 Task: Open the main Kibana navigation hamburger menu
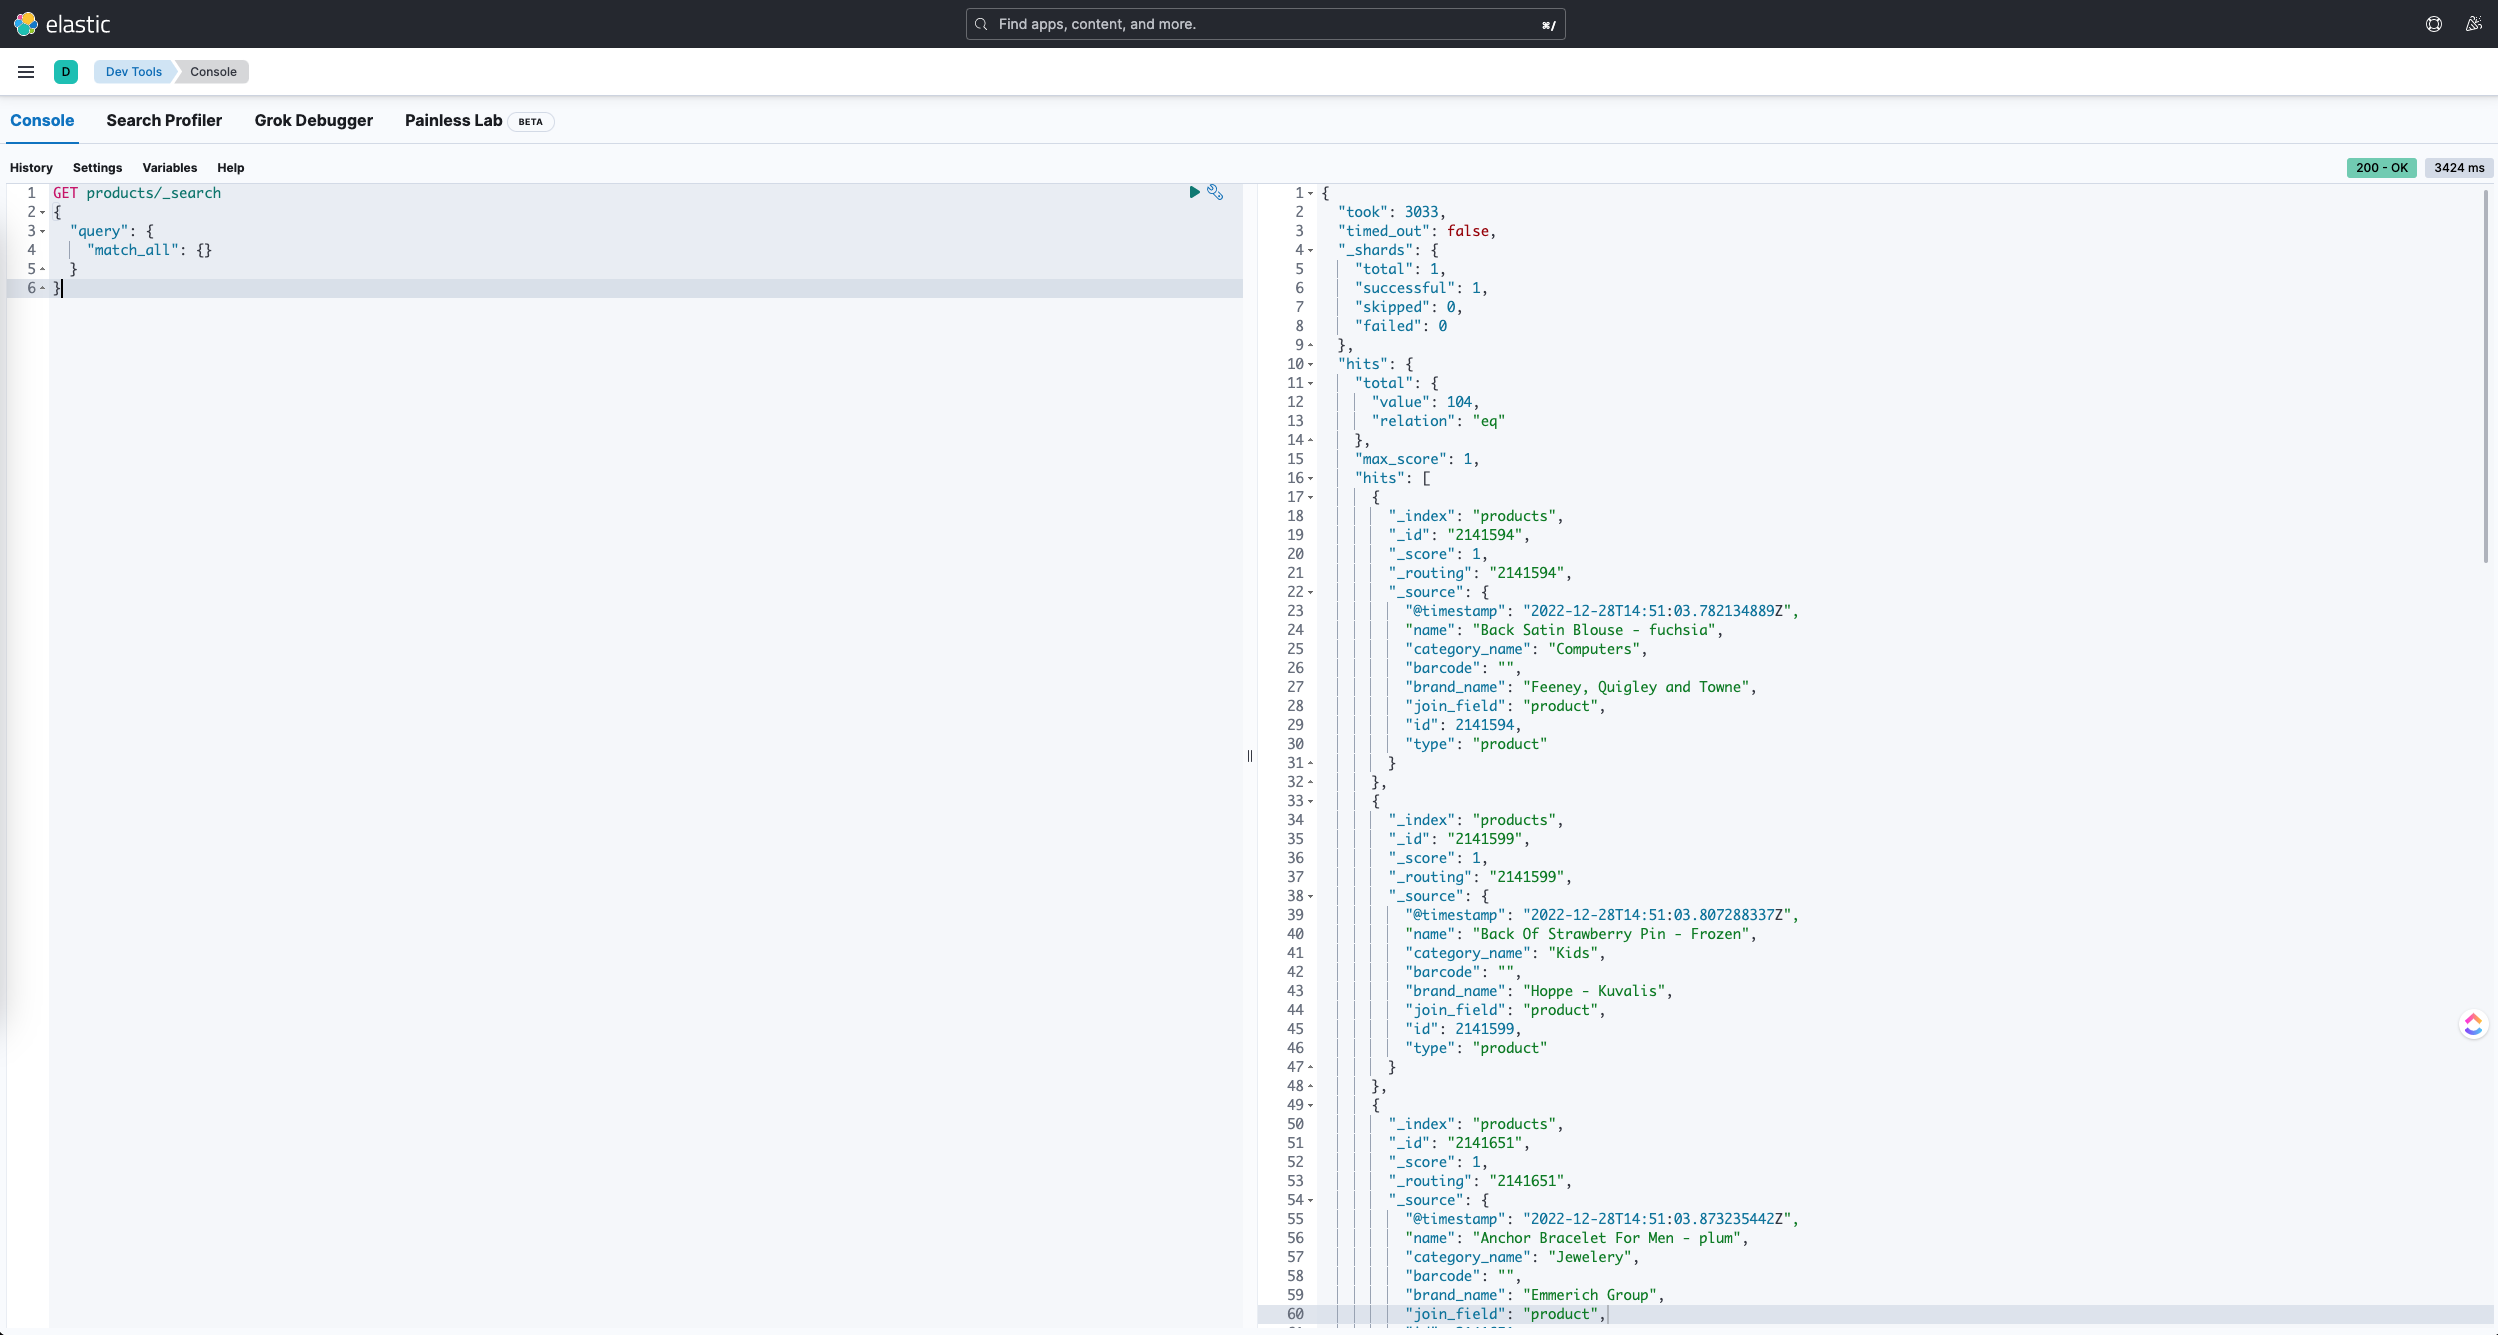[26, 71]
